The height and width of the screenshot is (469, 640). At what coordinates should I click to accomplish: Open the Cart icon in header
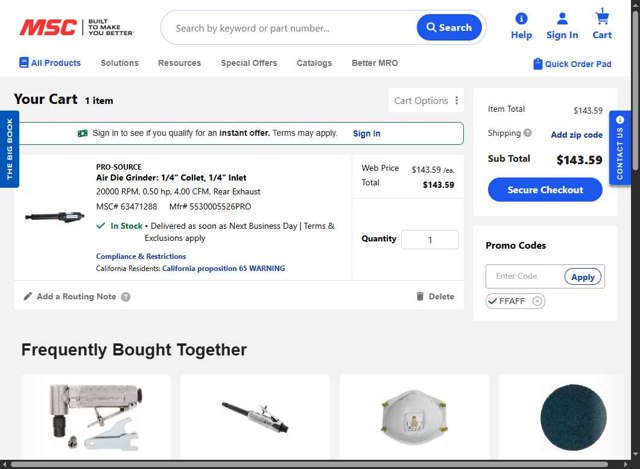[x=602, y=18]
